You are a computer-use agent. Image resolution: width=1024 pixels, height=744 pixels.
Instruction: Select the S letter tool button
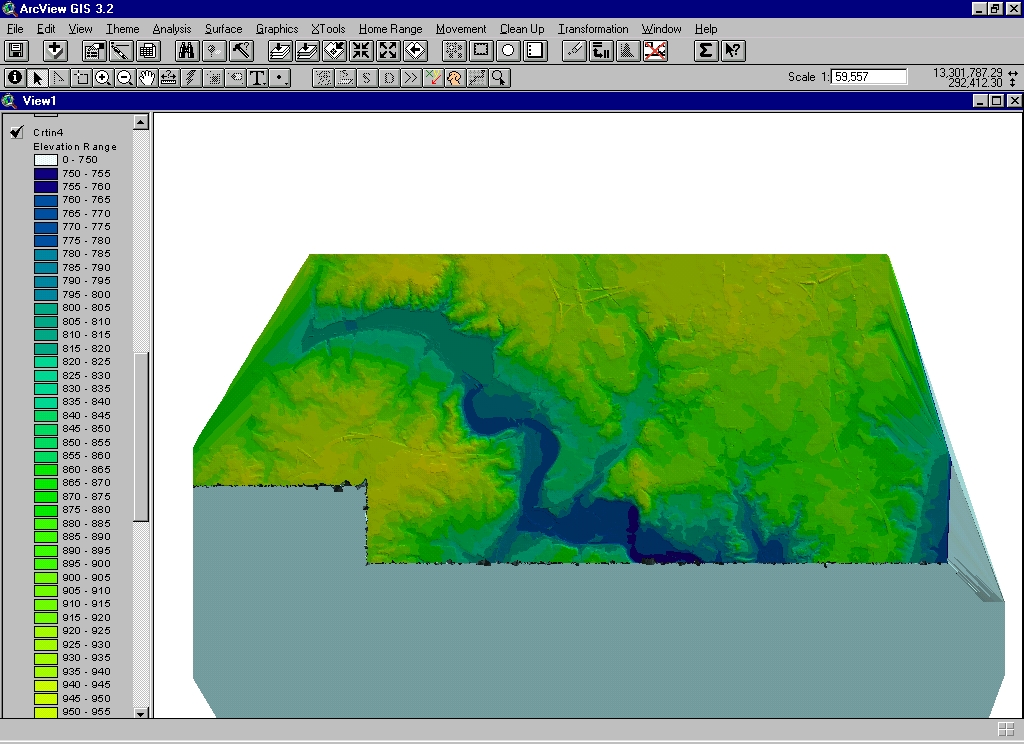coord(366,78)
